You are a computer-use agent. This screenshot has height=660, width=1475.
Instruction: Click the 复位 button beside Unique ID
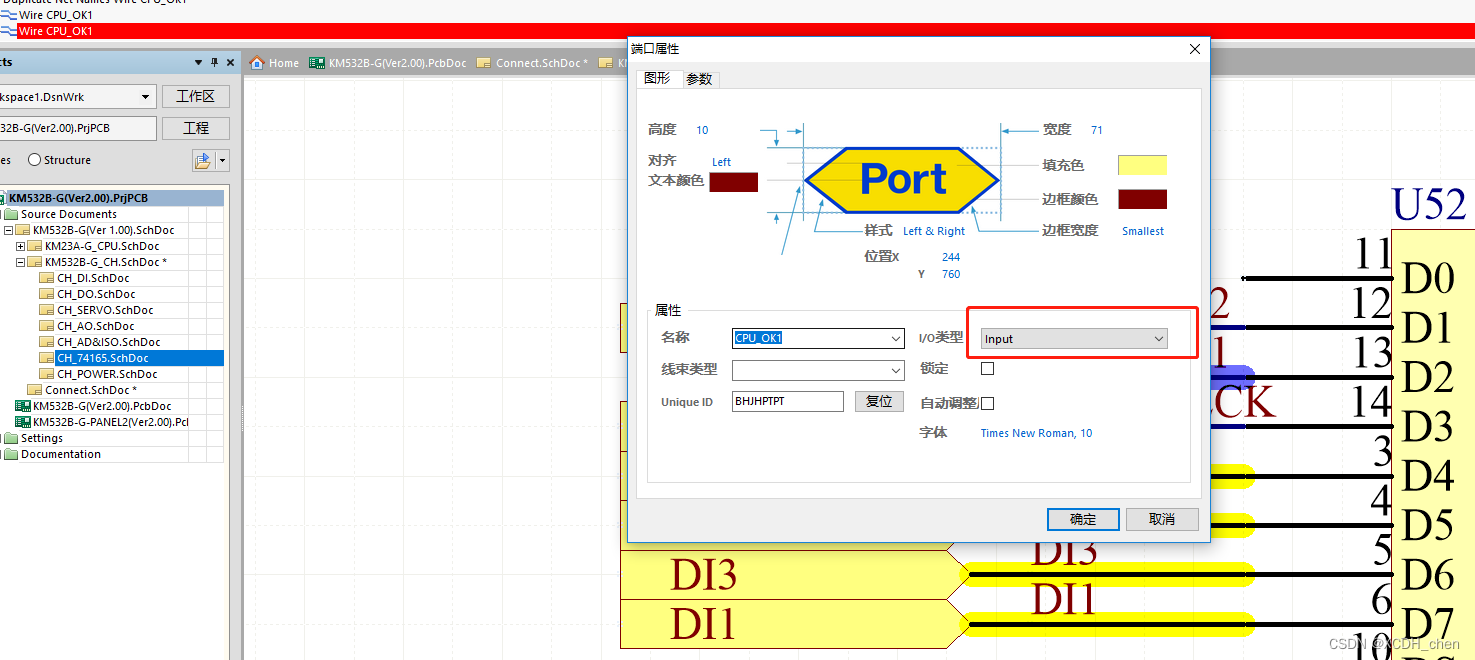[x=879, y=401]
